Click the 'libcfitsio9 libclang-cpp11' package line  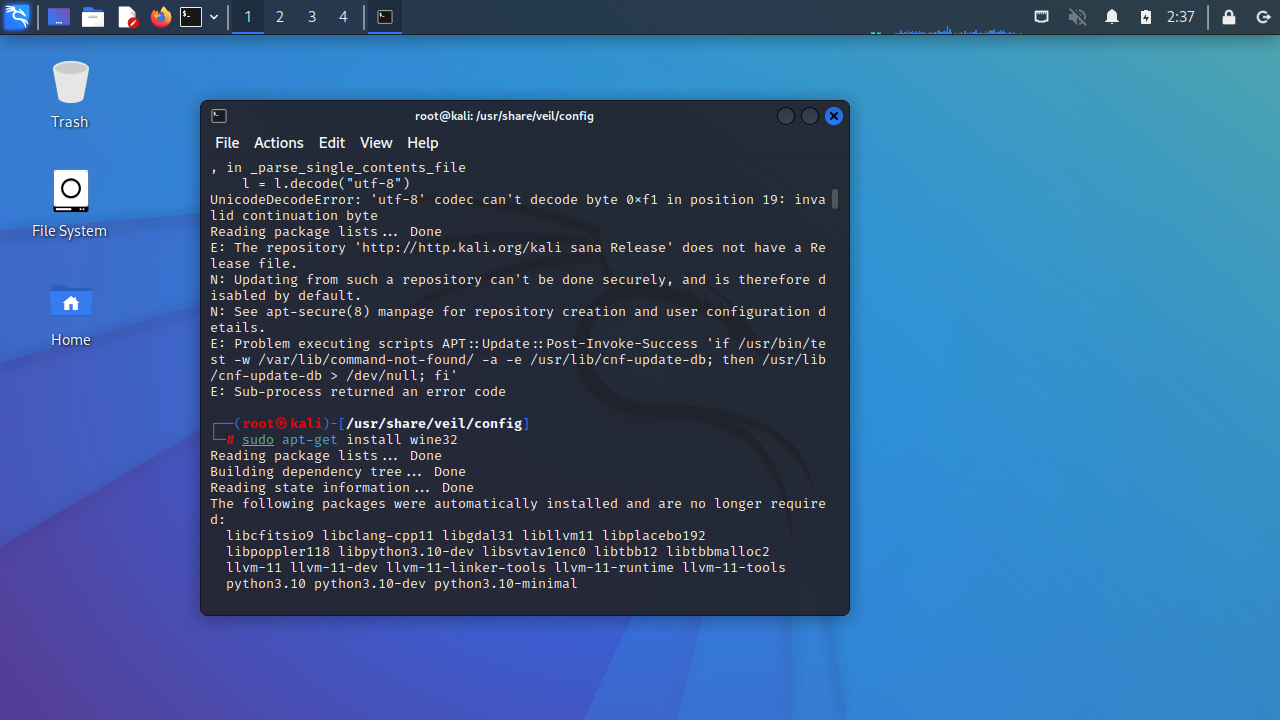466,535
